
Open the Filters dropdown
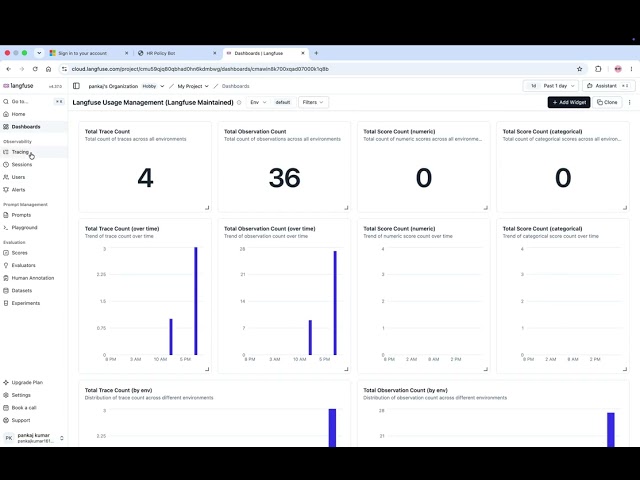pos(313,102)
